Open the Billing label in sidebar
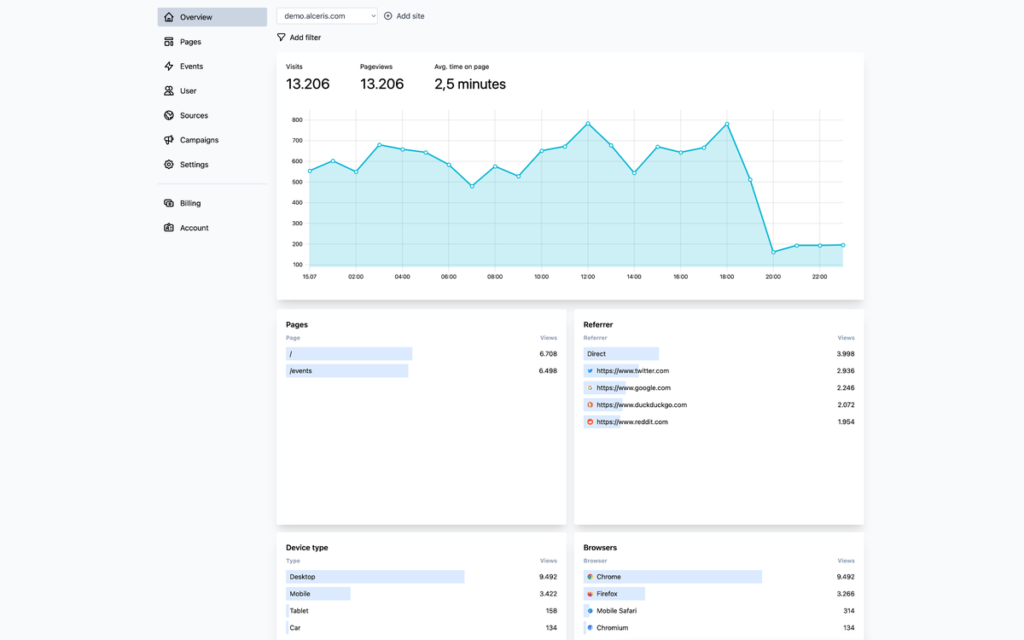The image size is (1024, 640). (190, 203)
